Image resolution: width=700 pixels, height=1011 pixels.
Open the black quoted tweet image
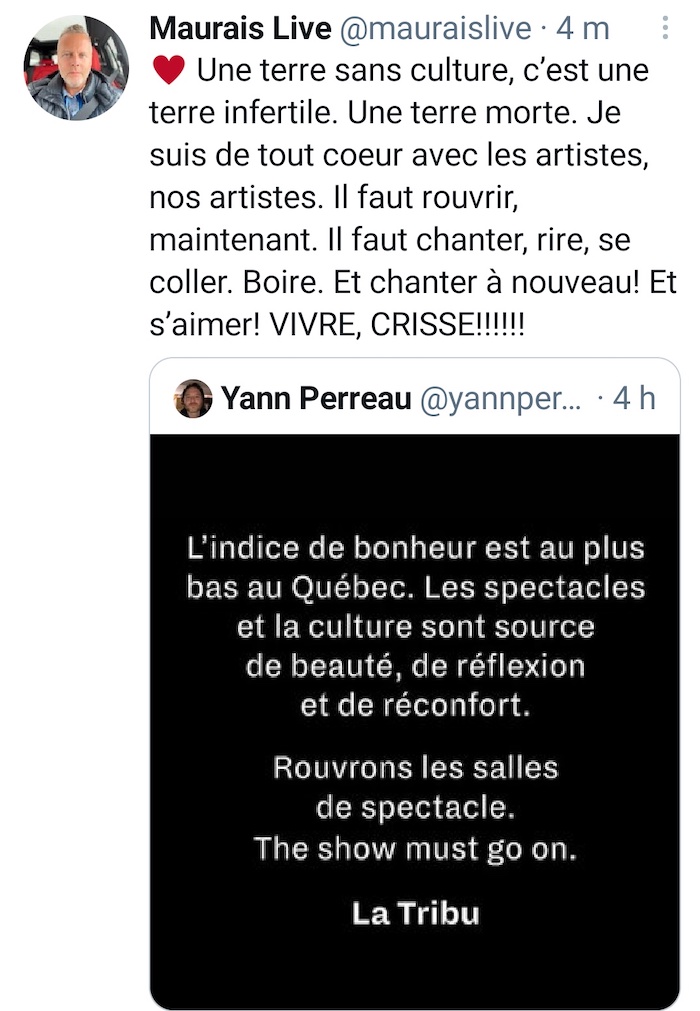(415, 721)
